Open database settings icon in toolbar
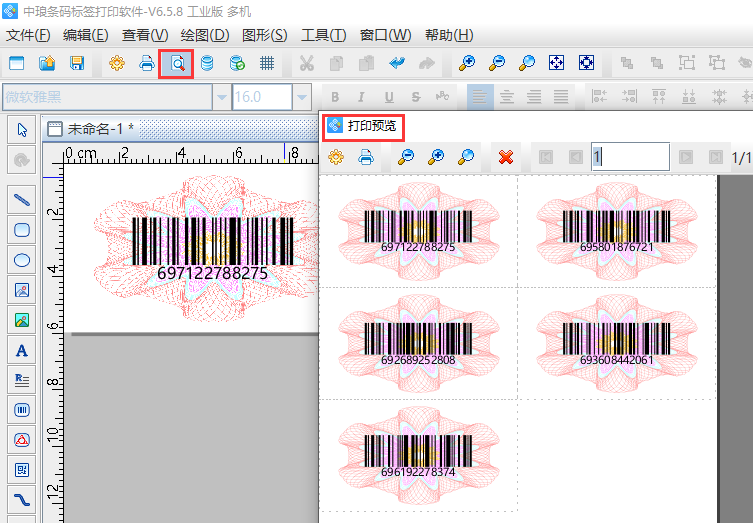This screenshot has width=753, height=523. tap(207, 63)
